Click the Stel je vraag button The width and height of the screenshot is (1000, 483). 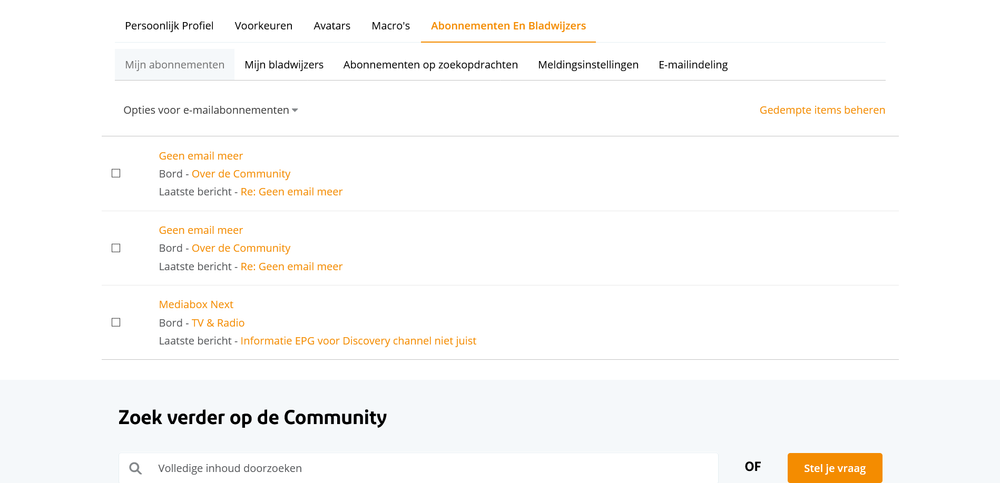(x=835, y=468)
